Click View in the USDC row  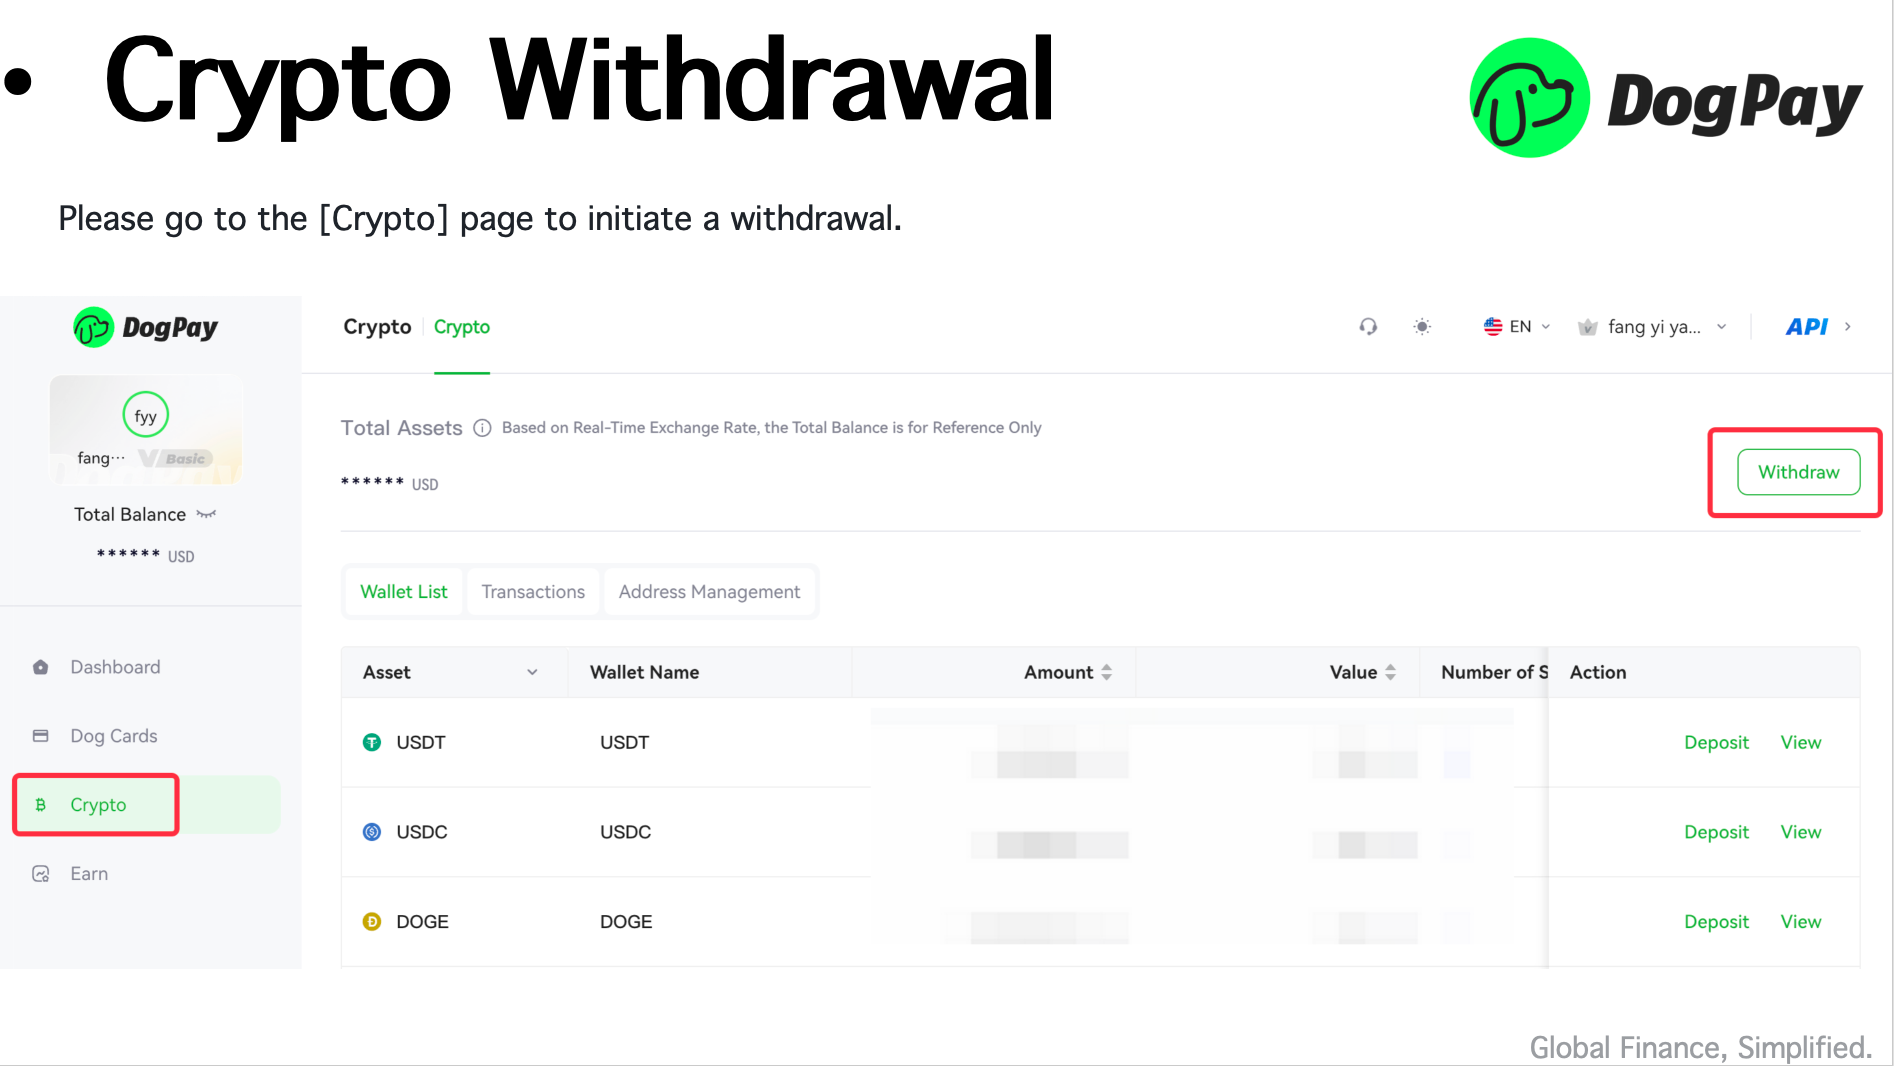pyautogui.click(x=1801, y=832)
